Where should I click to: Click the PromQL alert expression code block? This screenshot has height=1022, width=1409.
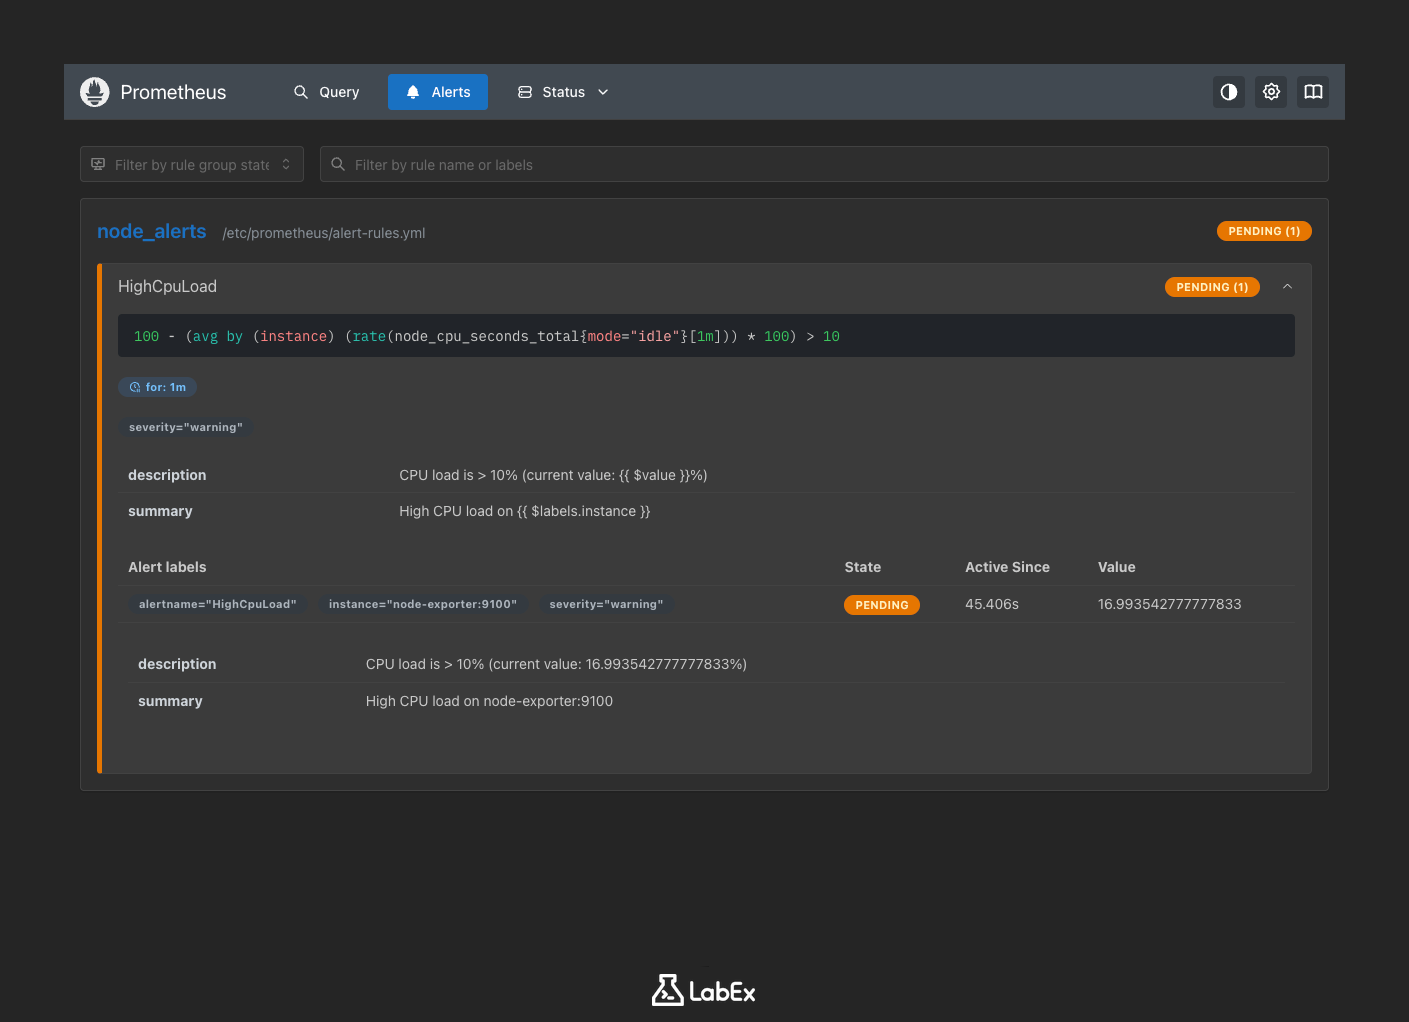[706, 336]
